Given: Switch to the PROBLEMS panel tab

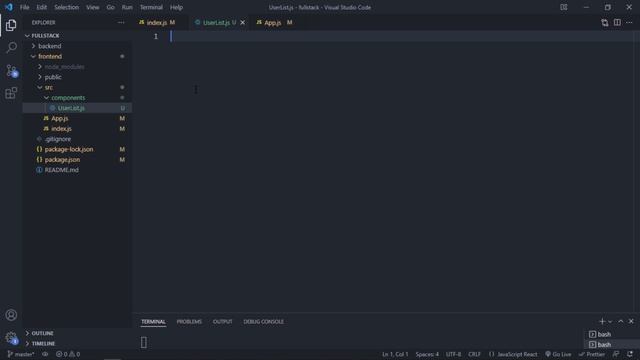Looking at the screenshot, I should [189, 322].
